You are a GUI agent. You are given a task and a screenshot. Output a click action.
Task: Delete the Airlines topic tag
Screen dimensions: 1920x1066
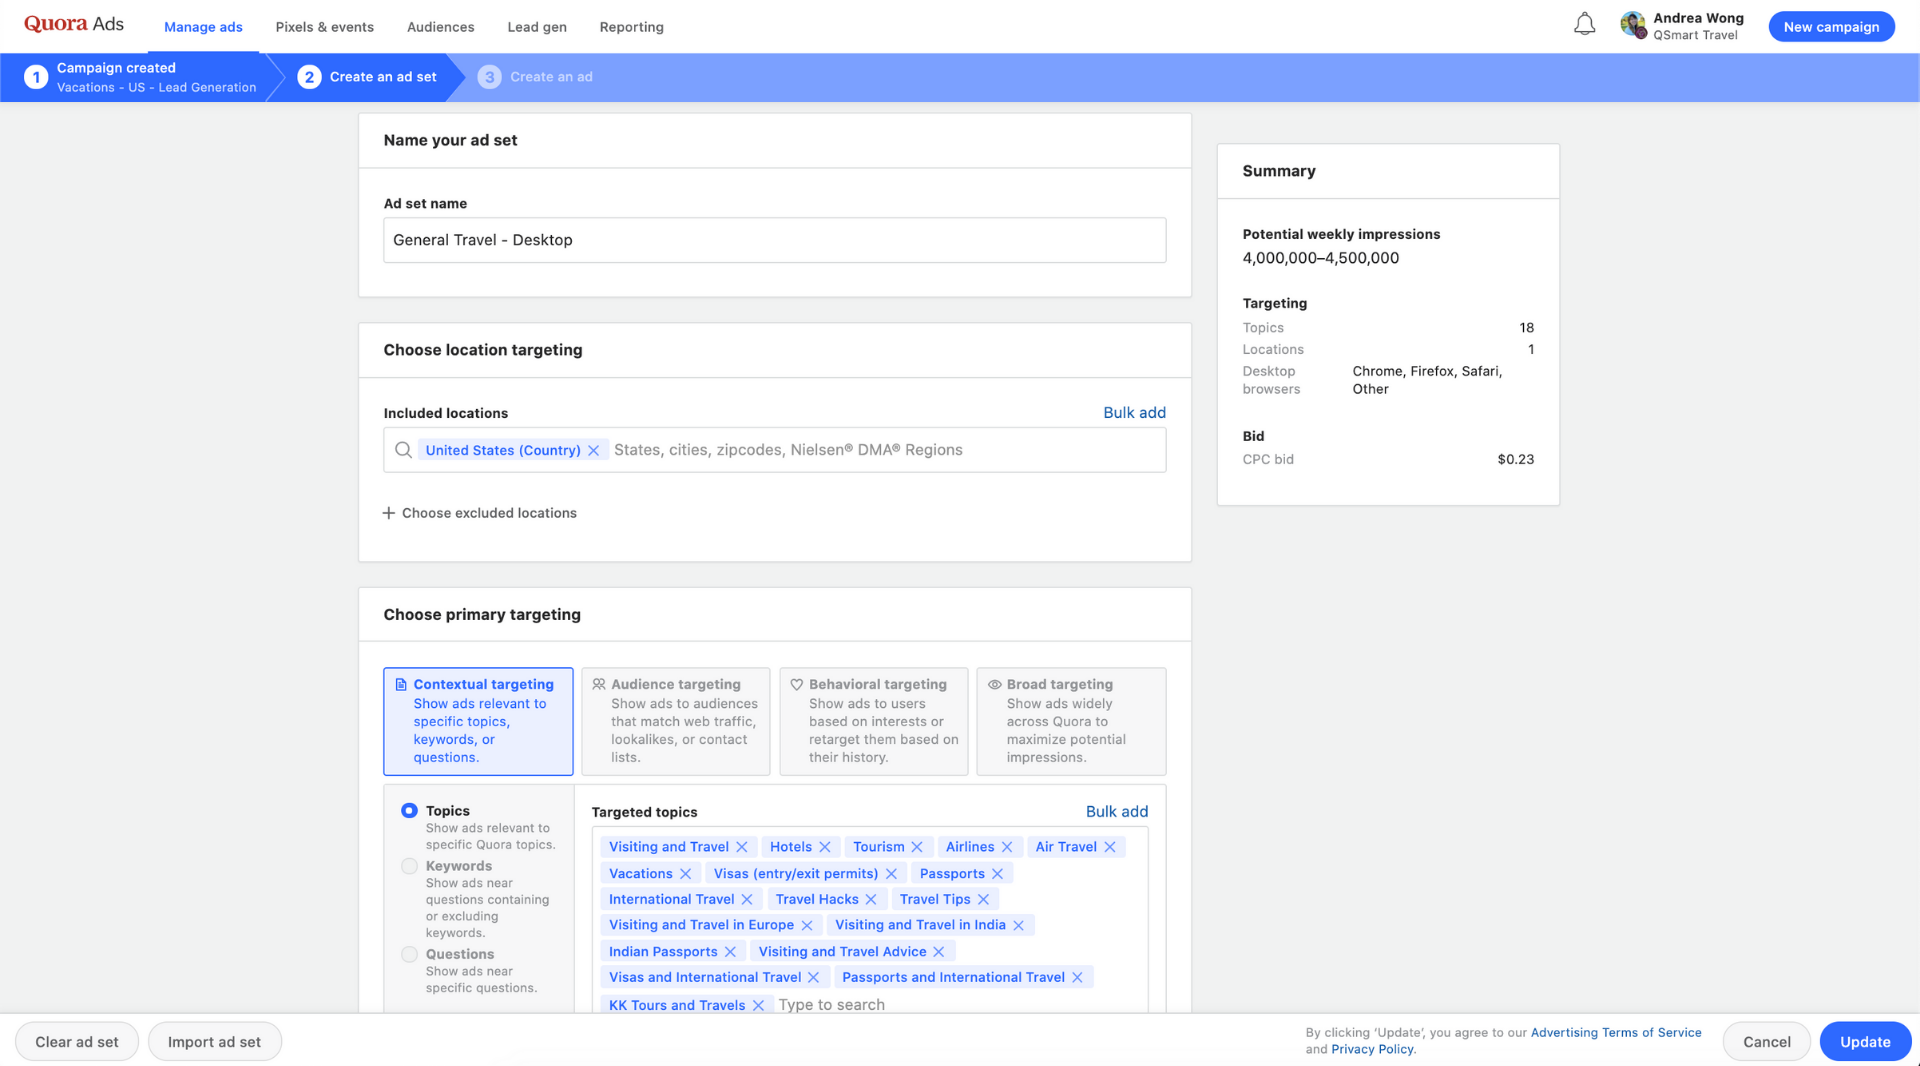click(1007, 847)
